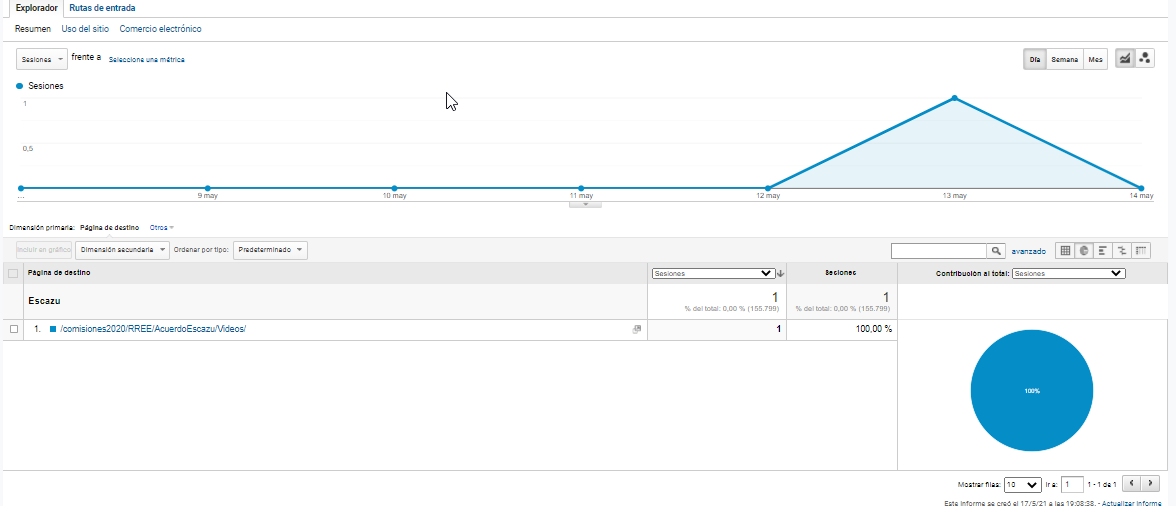This screenshot has height=506, width=1176.
Task: Click the Ir a page number field
Action: click(1072, 484)
